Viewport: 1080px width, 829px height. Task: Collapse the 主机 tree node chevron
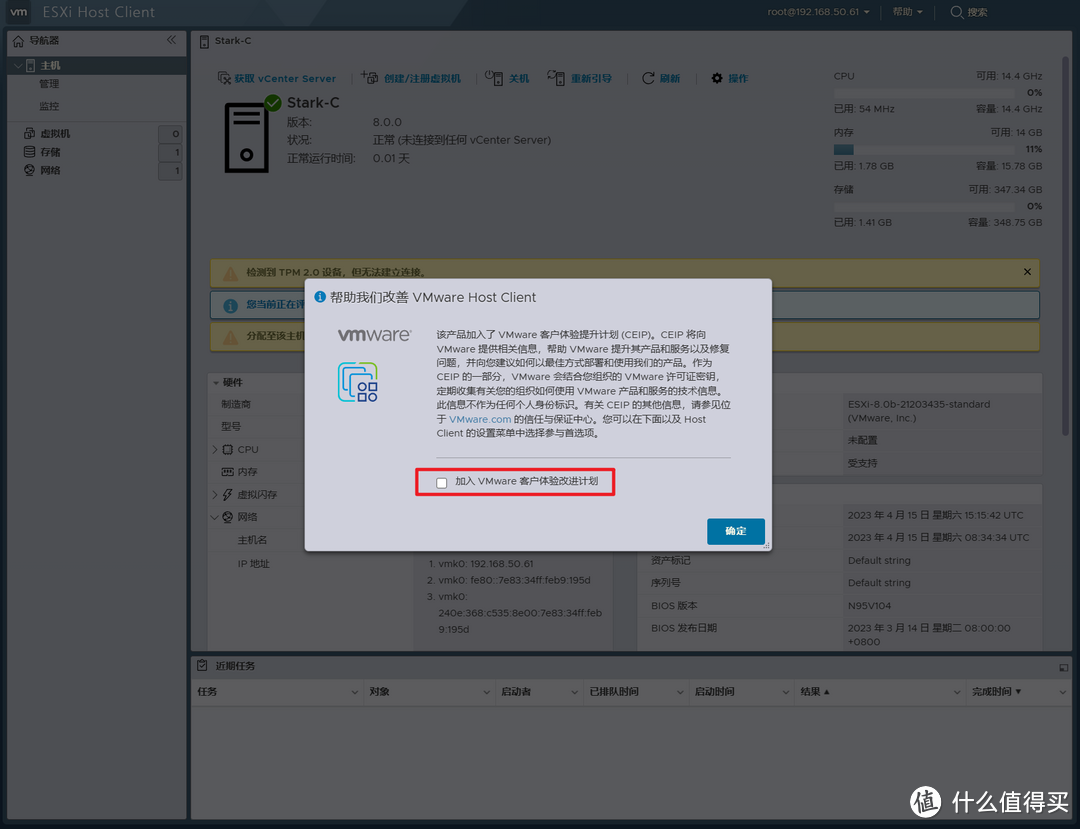pyautogui.click(x=18, y=65)
